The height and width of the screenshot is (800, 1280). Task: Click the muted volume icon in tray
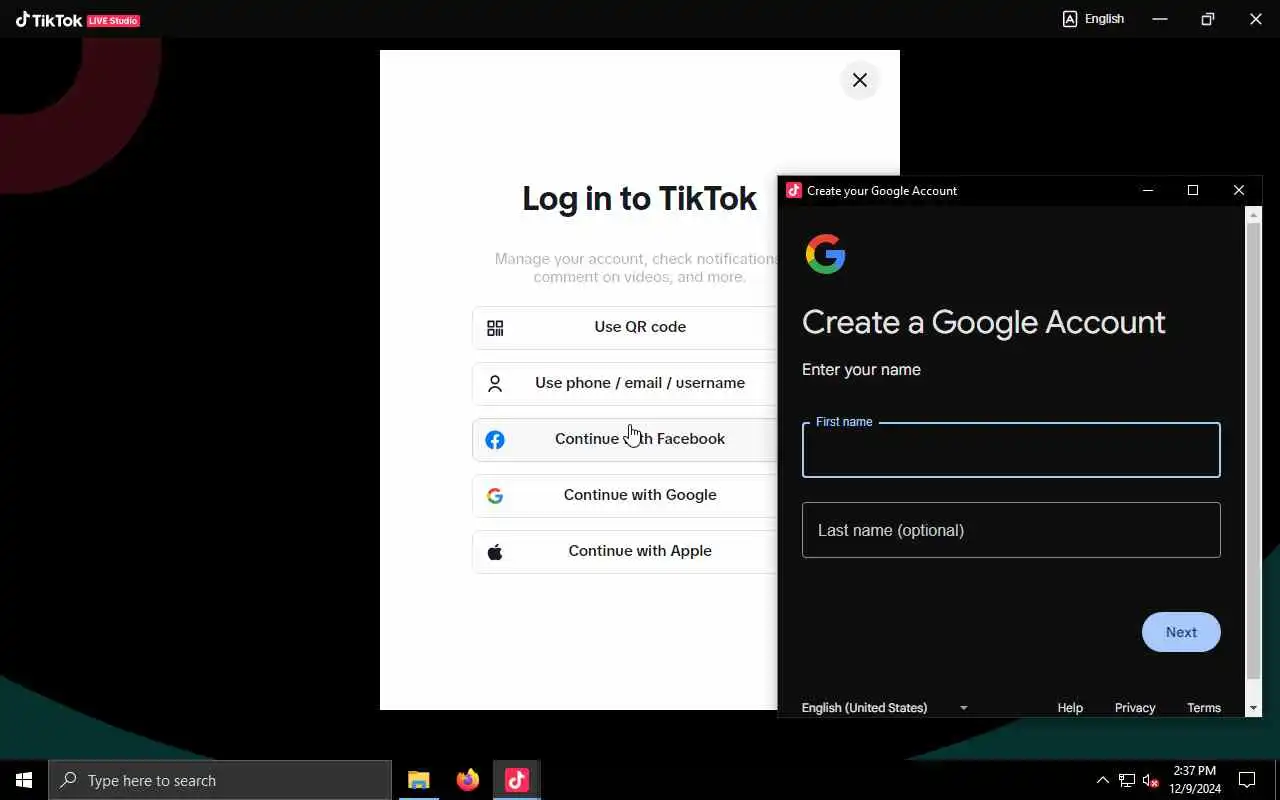[1151, 780]
